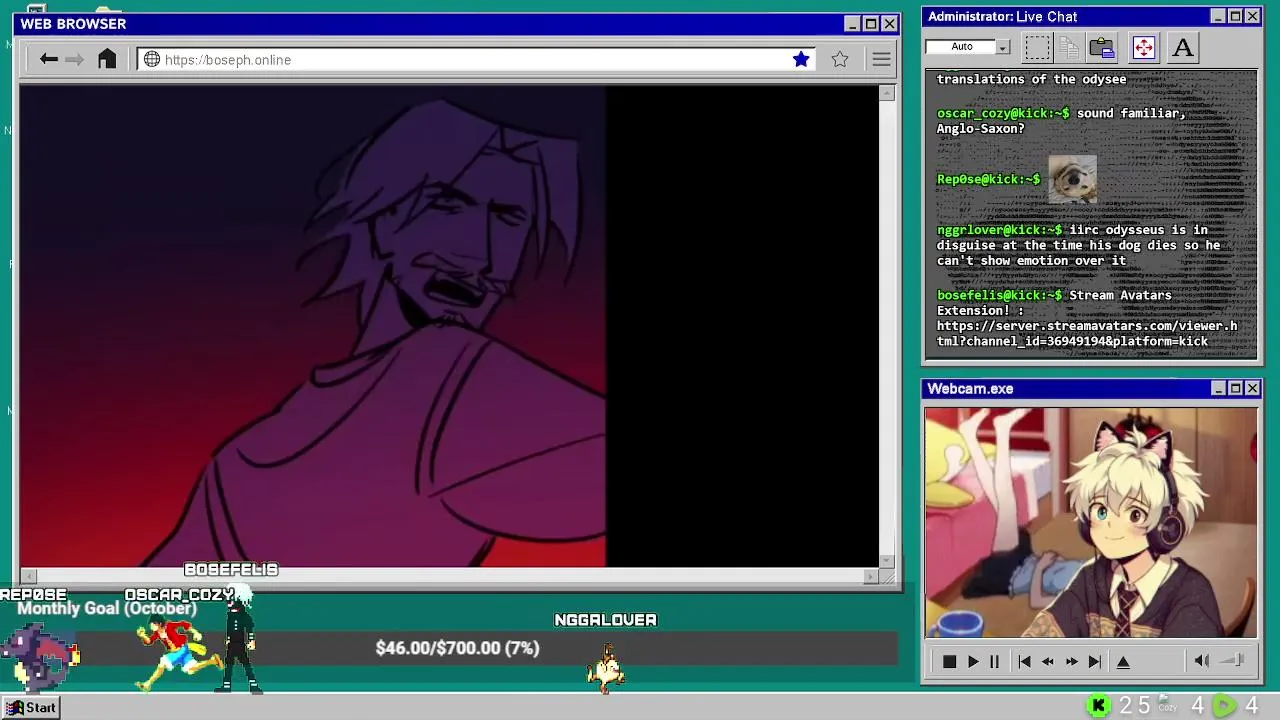This screenshot has height=720, width=1280.
Task: Minimize the Web Browser window
Action: pos(852,24)
